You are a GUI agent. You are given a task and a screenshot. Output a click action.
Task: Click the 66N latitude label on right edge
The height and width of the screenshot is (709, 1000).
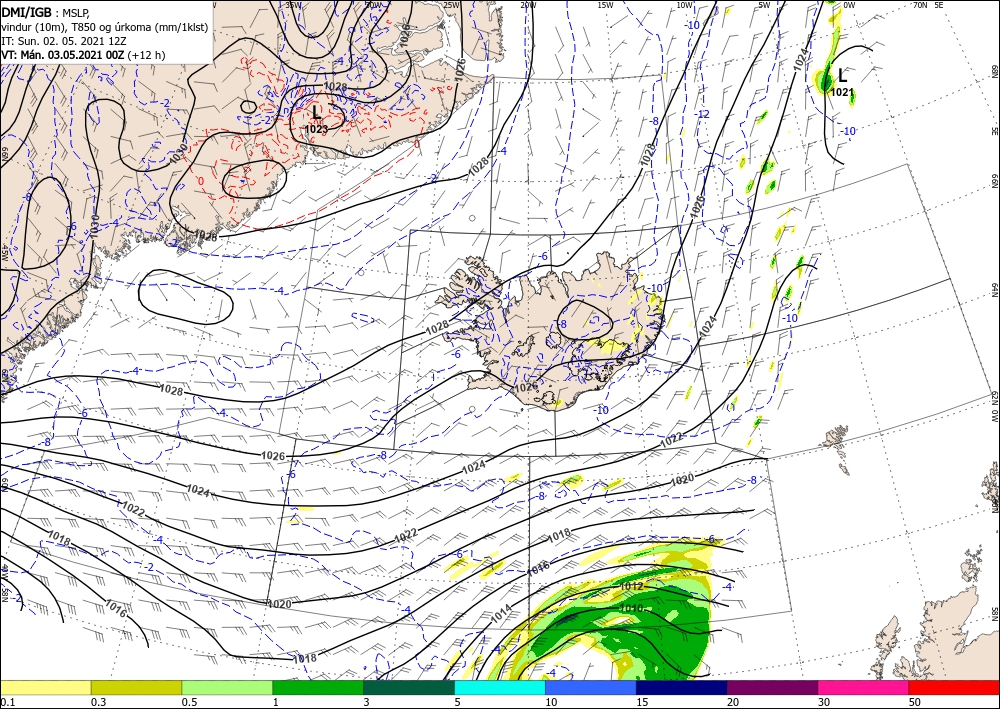(x=994, y=181)
